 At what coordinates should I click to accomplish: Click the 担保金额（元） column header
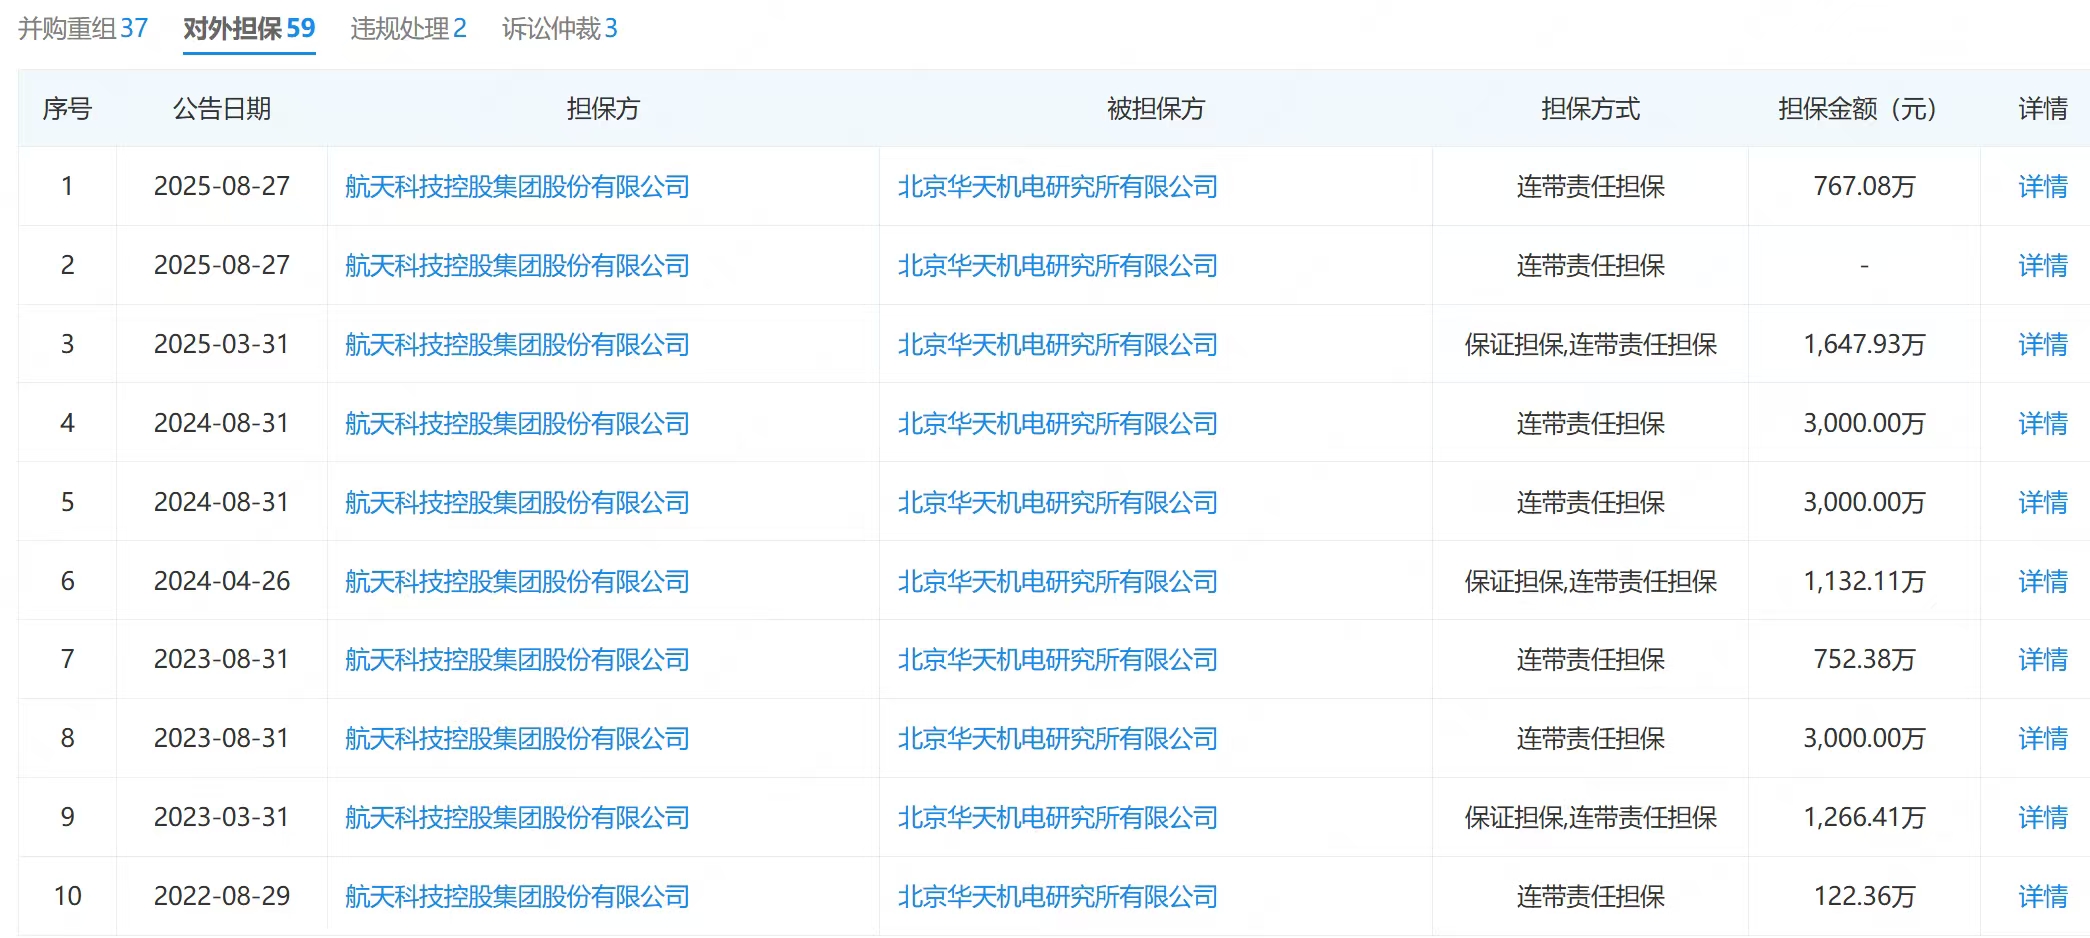pyautogui.click(x=1864, y=109)
